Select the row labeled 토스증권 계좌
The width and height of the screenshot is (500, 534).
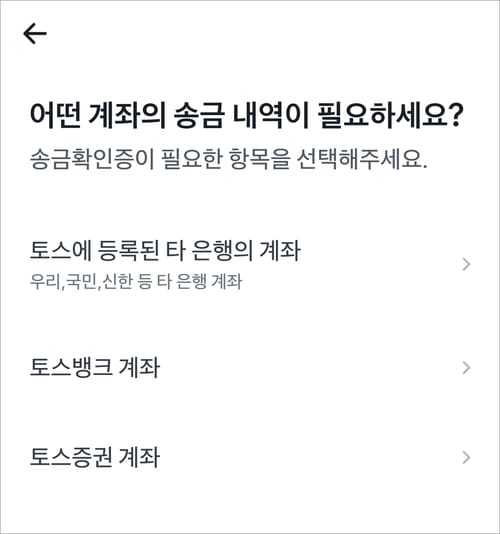[x=250, y=457]
